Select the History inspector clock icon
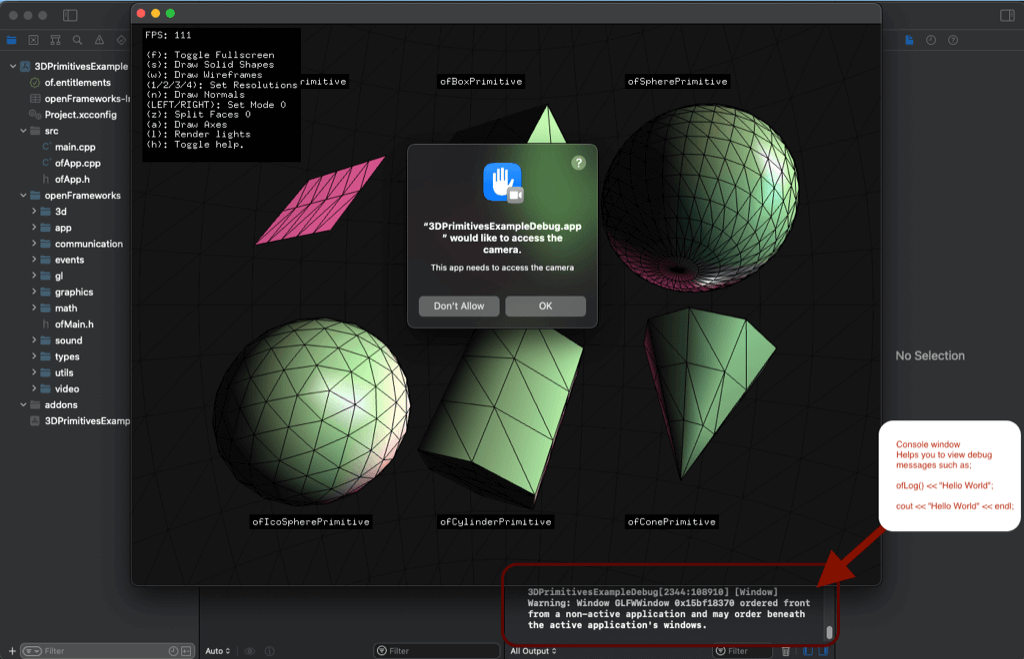This screenshot has width=1024, height=659. click(931, 40)
